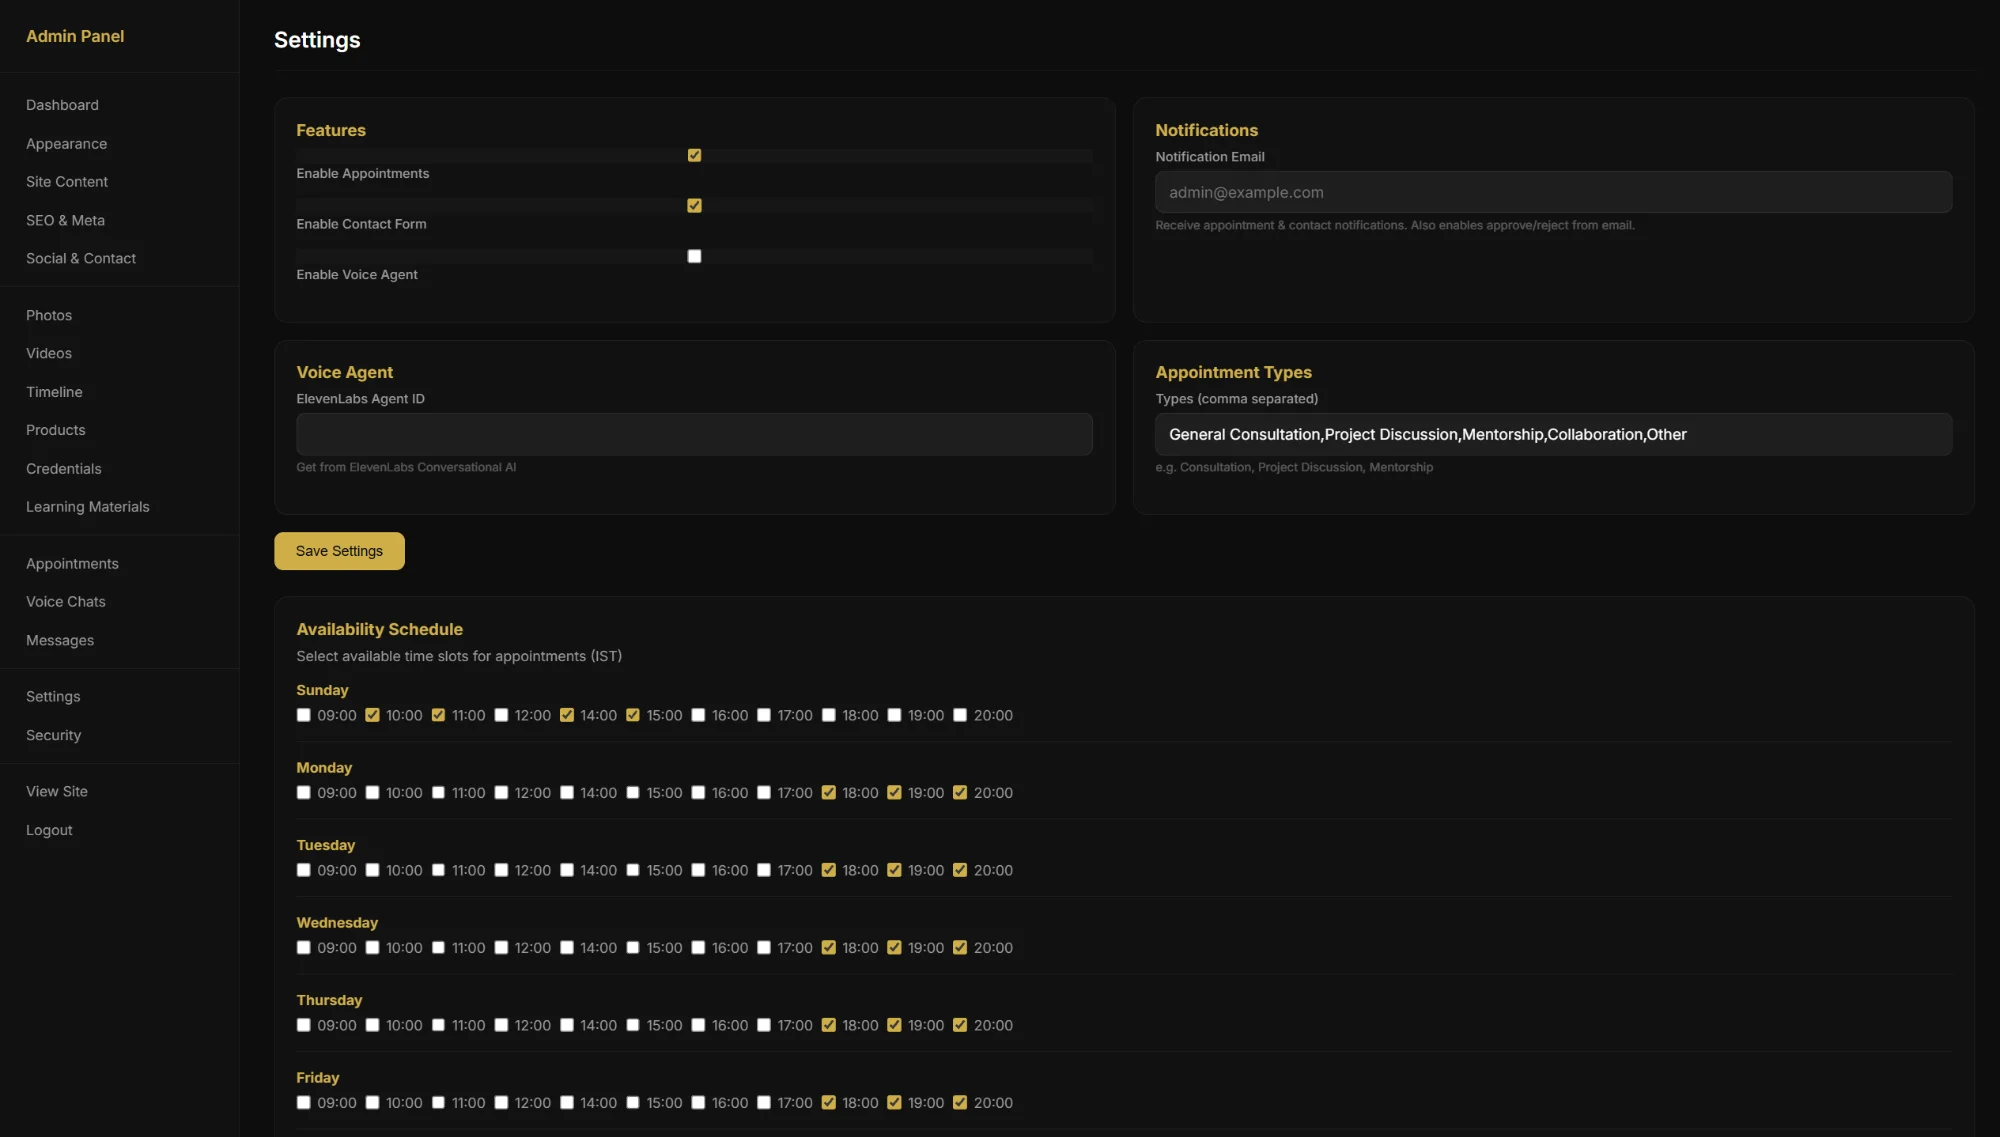This screenshot has width=2000, height=1137.
Task: Click the Save Settings button
Action: [339, 551]
